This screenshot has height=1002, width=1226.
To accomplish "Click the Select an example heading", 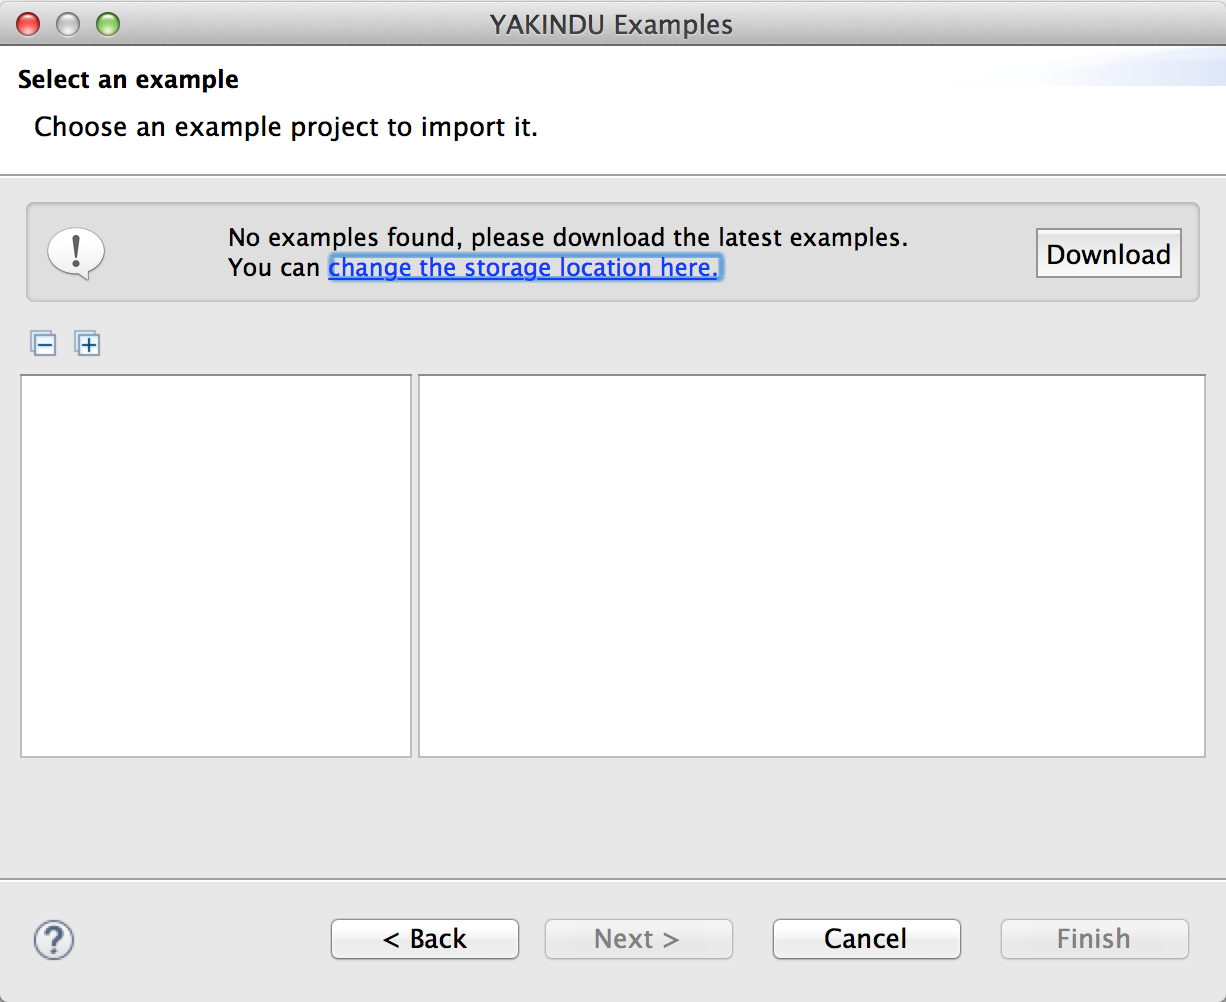I will coord(128,80).
